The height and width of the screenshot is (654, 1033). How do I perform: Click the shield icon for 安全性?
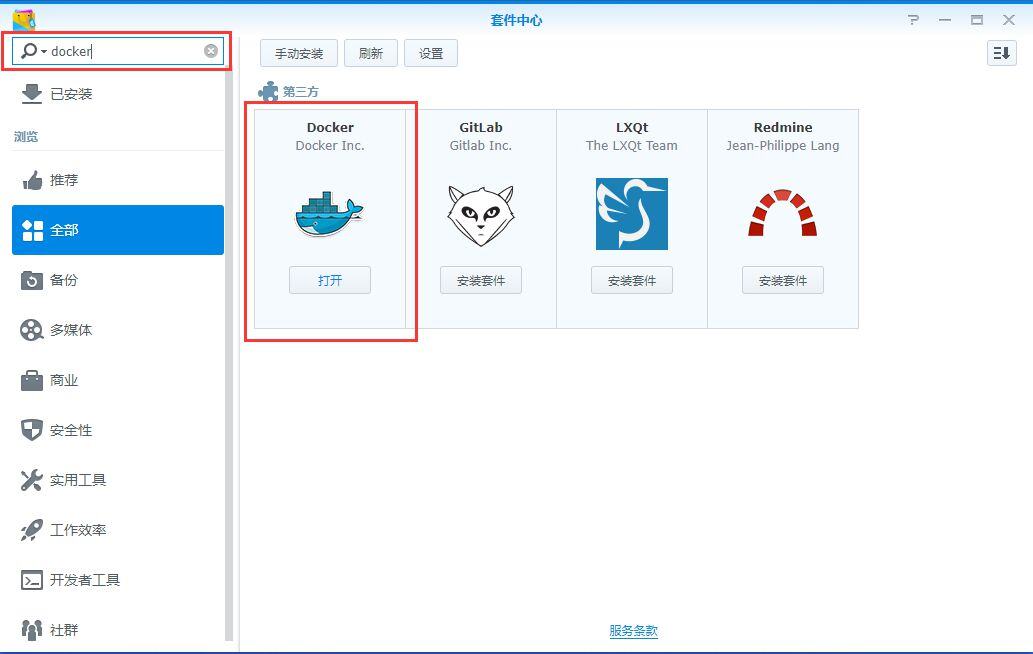pyautogui.click(x=32, y=430)
